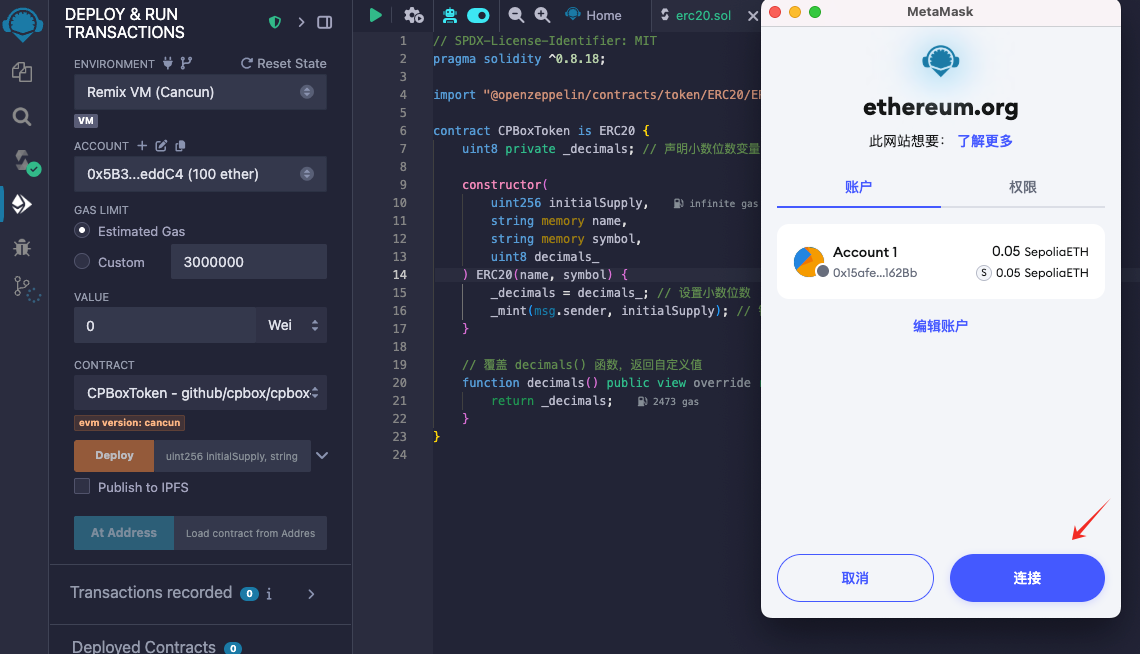
Task: Zoom in the editor font
Action: (x=542, y=15)
